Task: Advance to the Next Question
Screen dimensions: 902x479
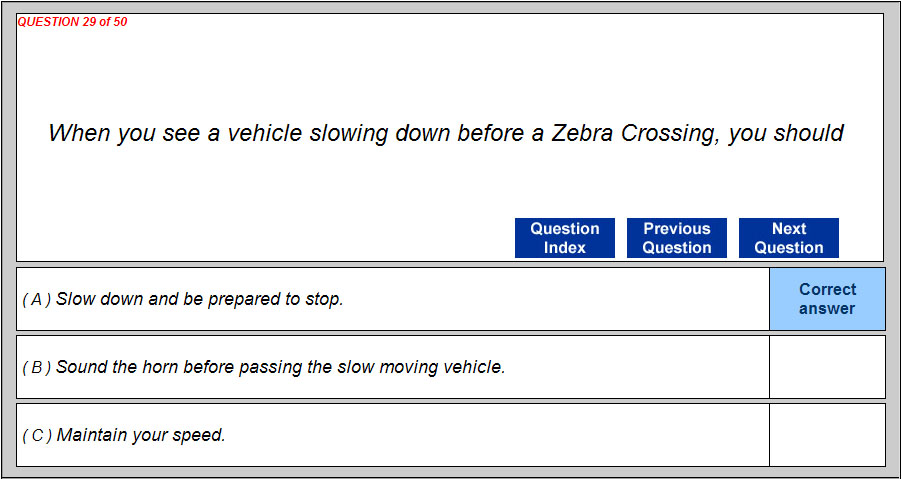Action: tap(788, 238)
